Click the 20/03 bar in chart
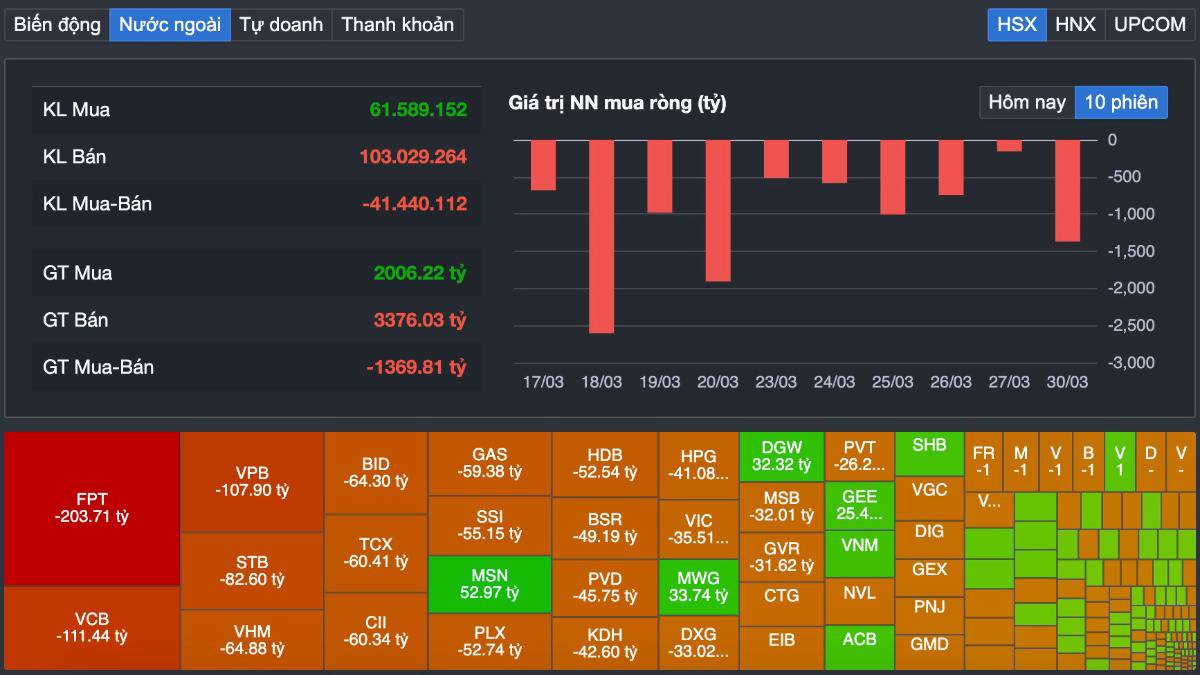The height and width of the screenshot is (675, 1200). [x=718, y=211]
